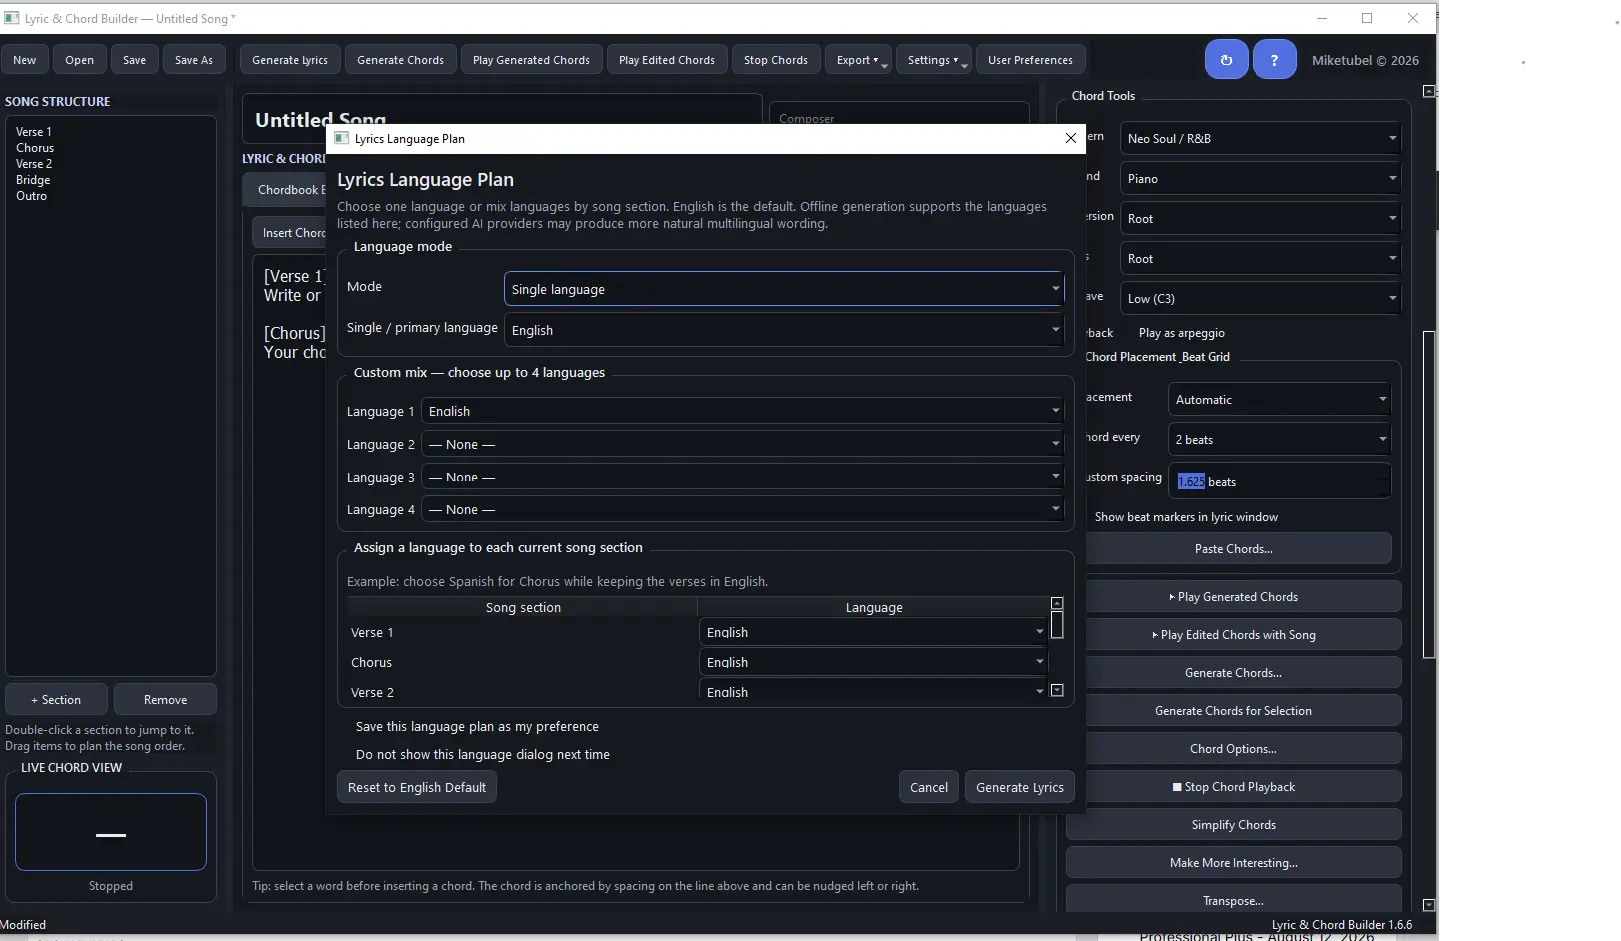Open the Export menu in the toolbar
This screenshot has height=941, width=1621.
(x=858, y=60)
